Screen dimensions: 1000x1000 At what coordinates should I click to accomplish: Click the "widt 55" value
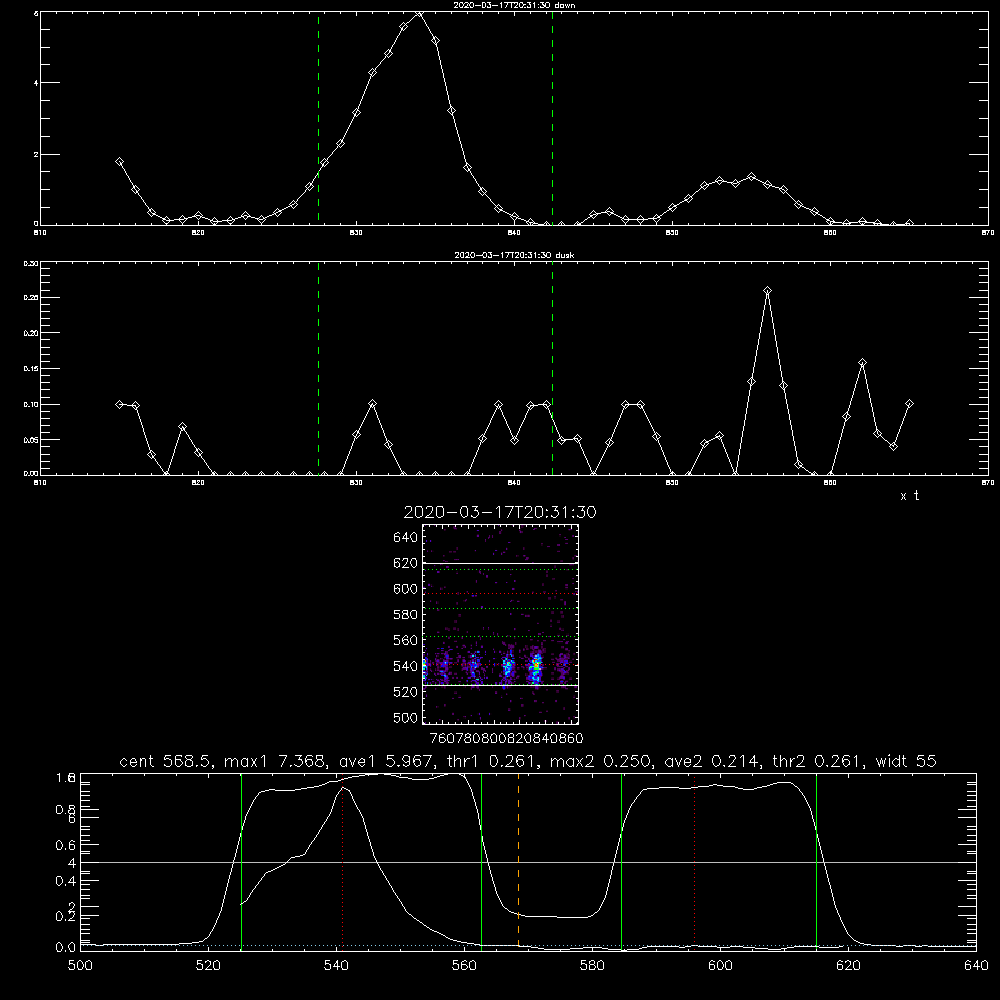pyautogui.click(x=906, y=761)
